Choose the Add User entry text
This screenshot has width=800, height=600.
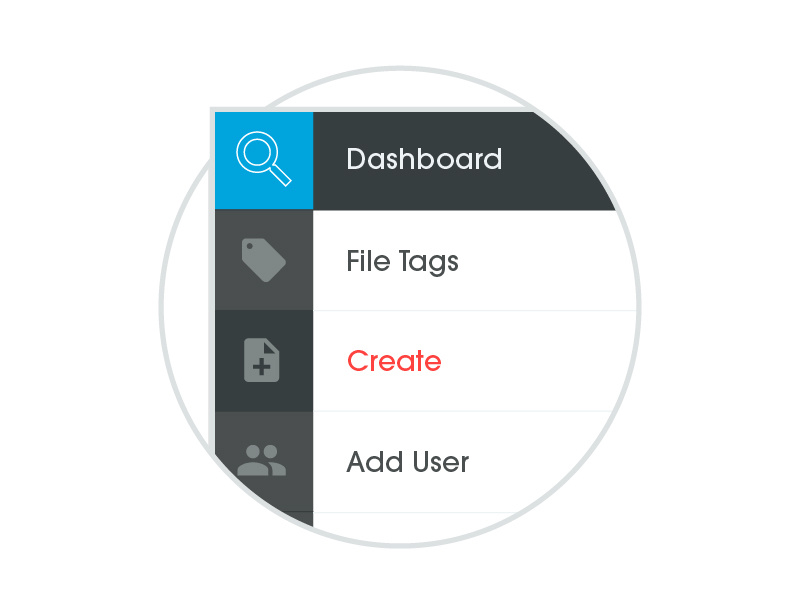[407, 462]
